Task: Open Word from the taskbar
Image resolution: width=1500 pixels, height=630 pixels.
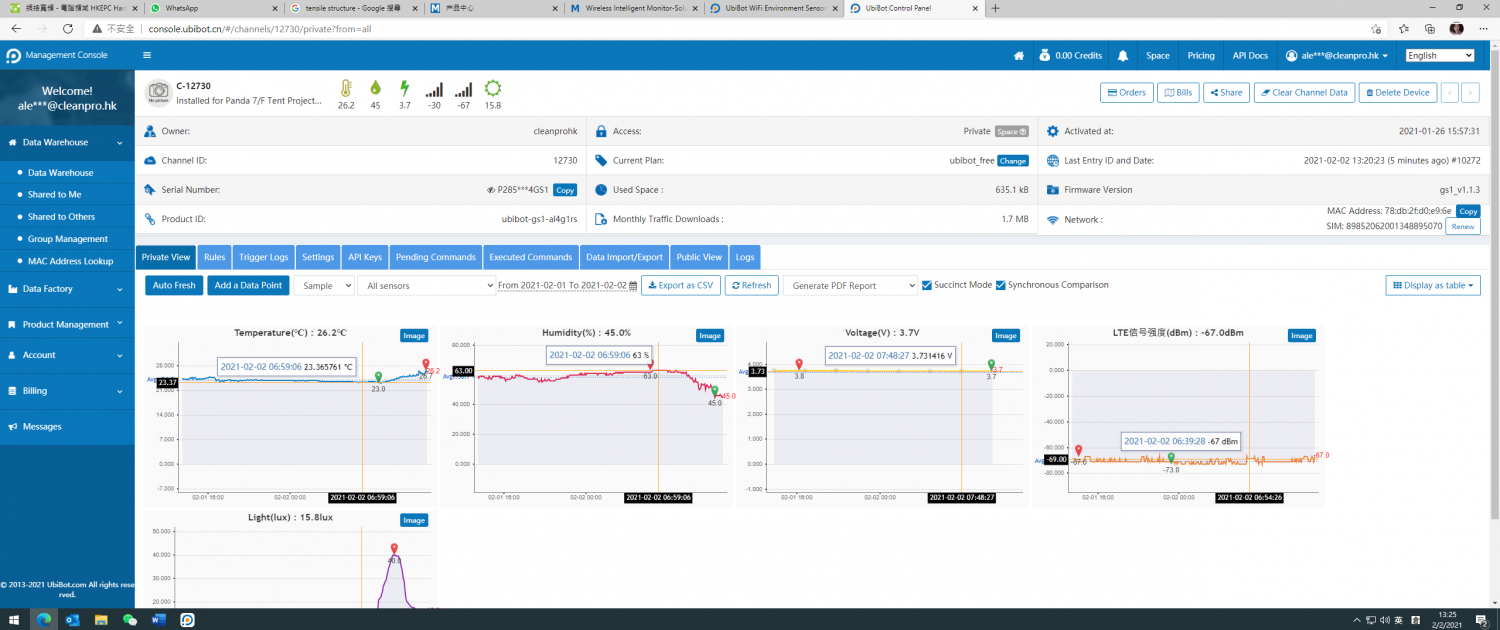Action: [158, 620]
